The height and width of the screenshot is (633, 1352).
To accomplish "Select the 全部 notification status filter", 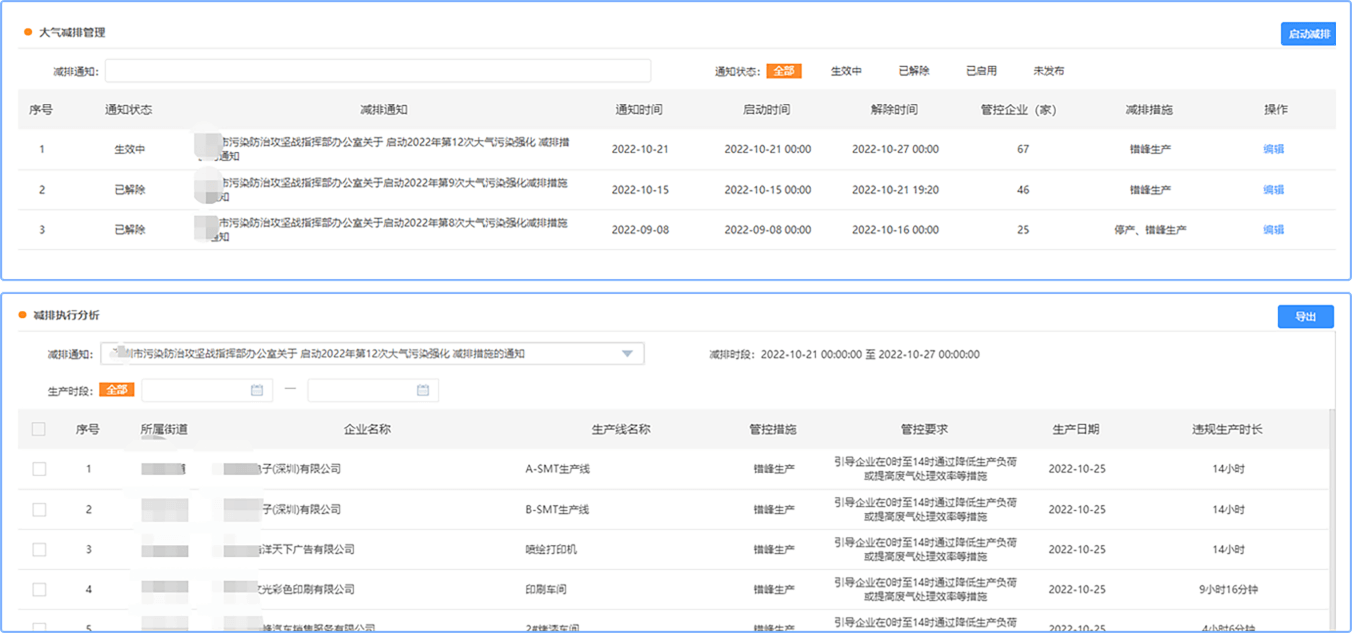I will 783,71.
